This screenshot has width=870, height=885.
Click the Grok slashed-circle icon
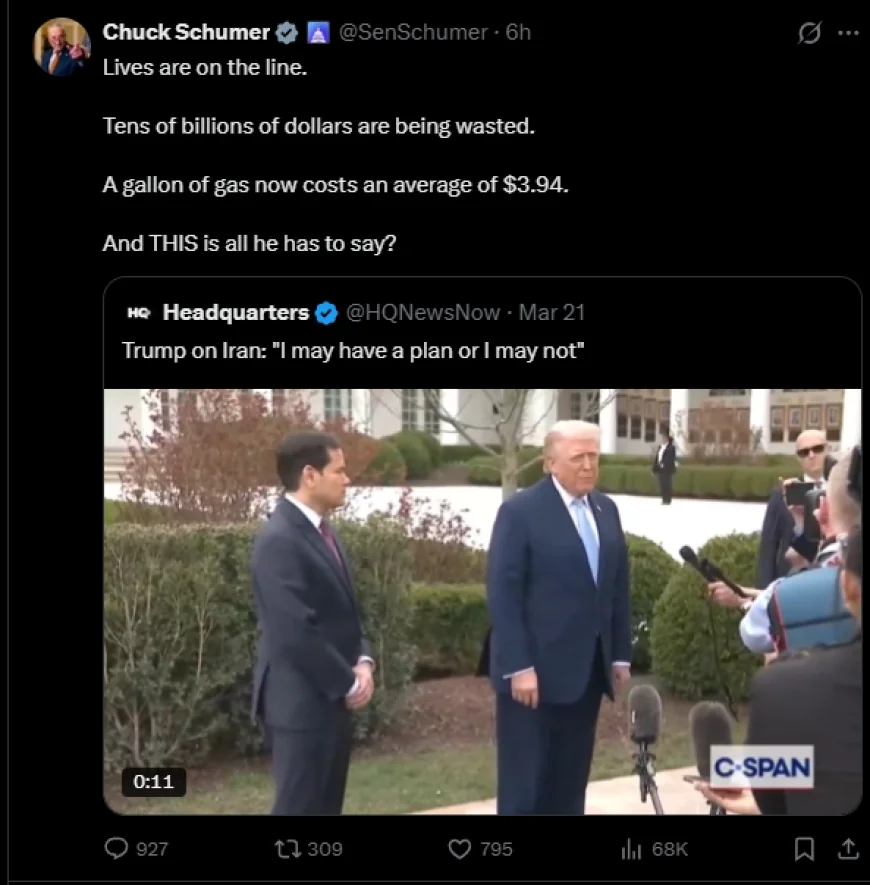click(808, 32)
